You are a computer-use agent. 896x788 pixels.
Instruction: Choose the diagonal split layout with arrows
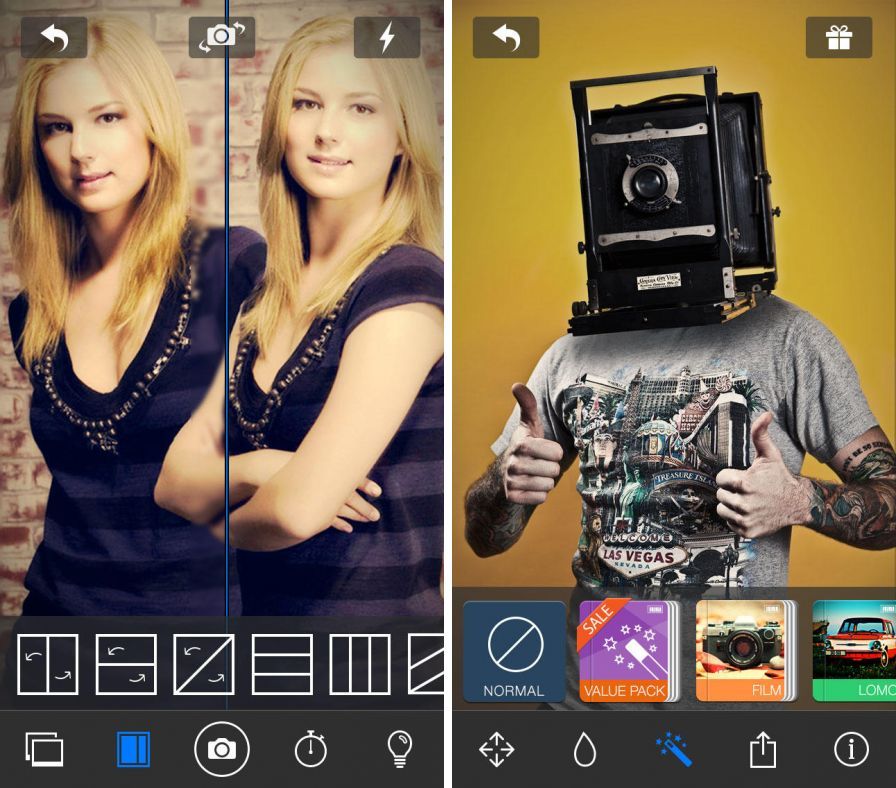click(x=204, y=664)
